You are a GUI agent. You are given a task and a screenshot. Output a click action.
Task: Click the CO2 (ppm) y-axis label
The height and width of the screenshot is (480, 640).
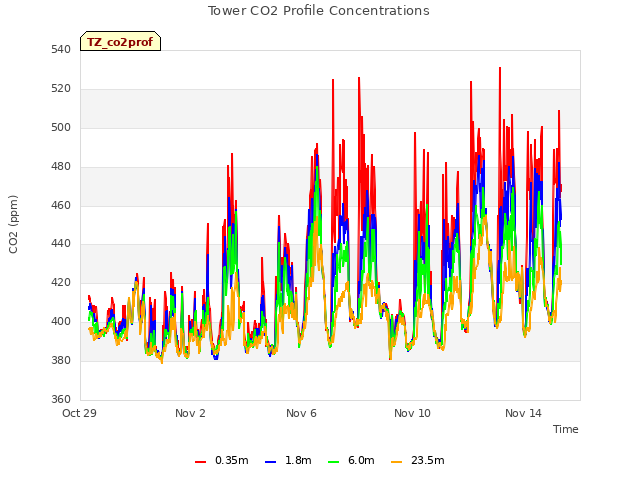(x=13, y=224)
